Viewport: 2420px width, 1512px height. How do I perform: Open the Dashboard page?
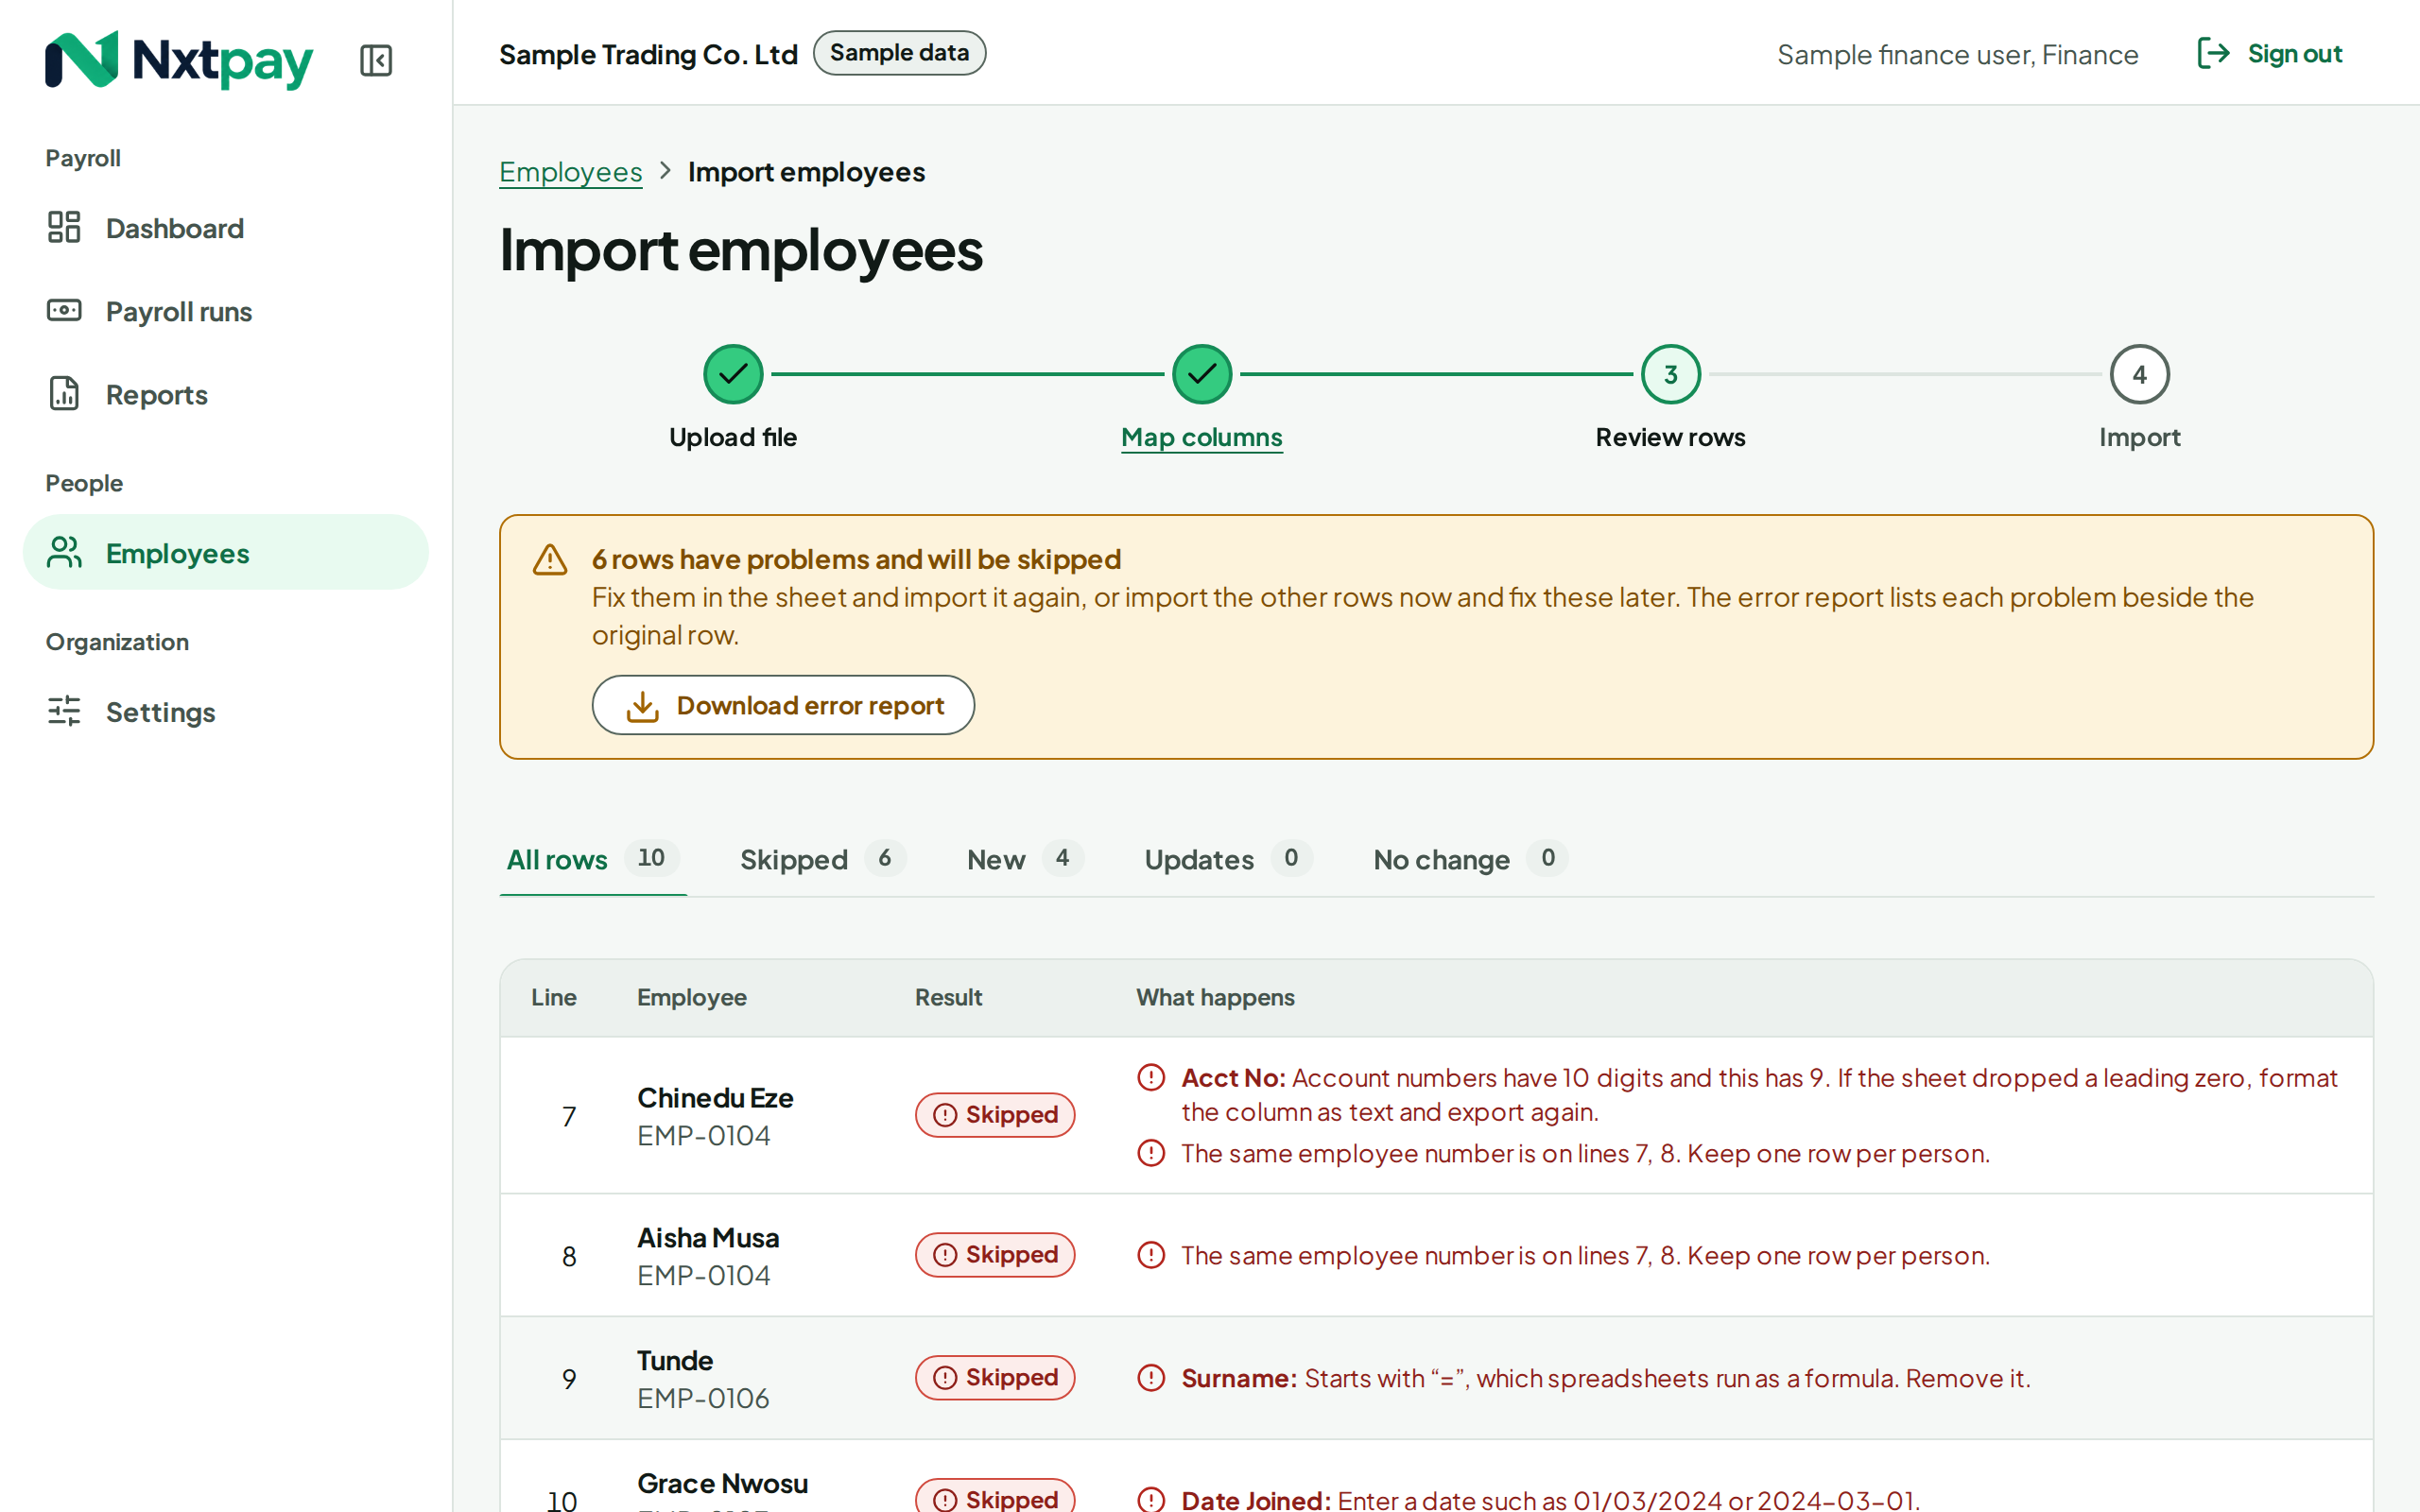click(x=226, y=228)
